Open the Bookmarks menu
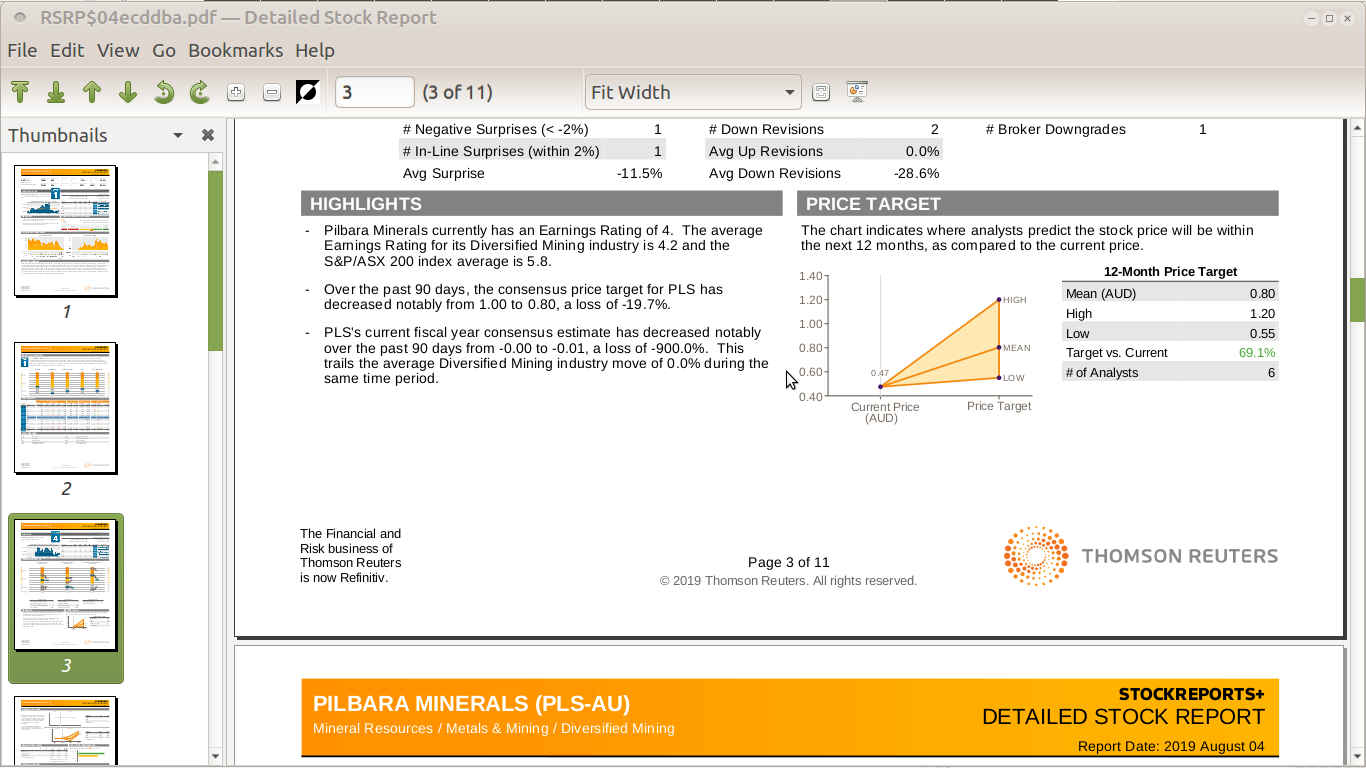Viewport: 1366px width, 768px height. coord(235,50)
